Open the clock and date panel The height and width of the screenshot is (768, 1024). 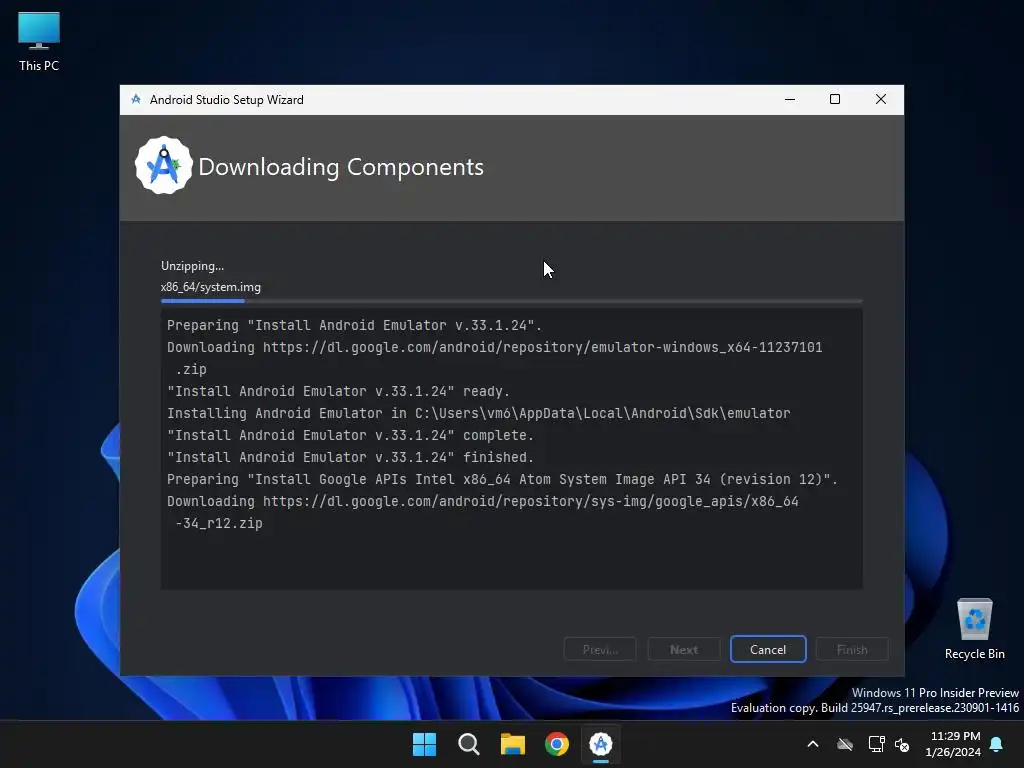tap(953, 744)
